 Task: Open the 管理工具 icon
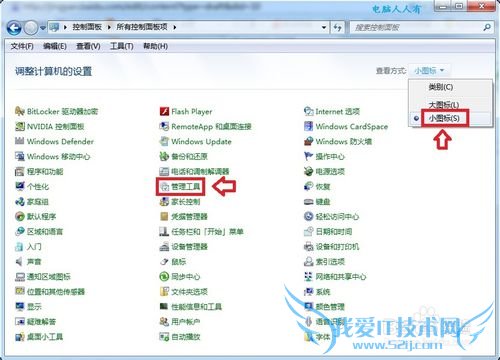click(x=164, y=187)
